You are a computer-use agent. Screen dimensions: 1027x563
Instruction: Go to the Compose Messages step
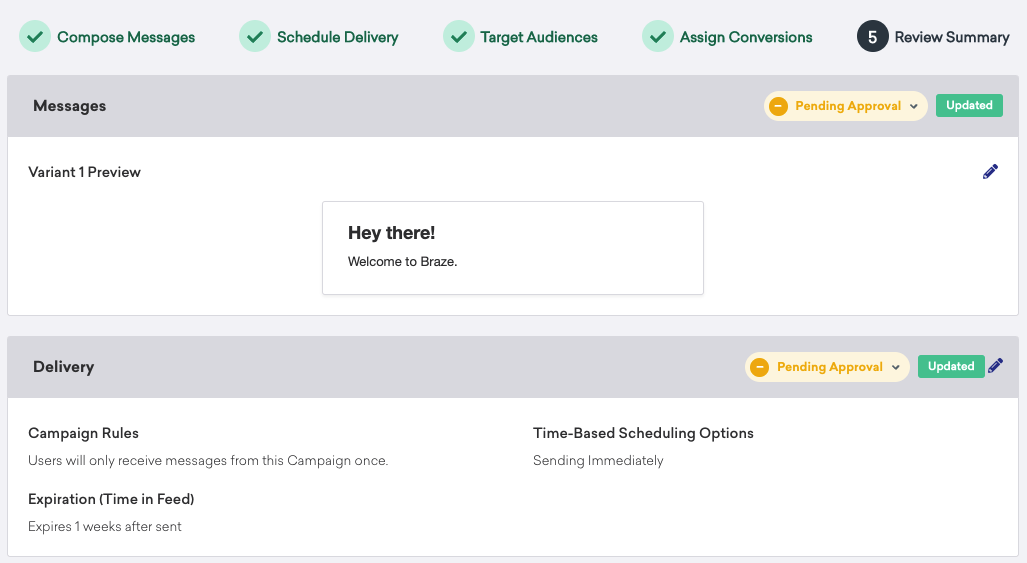126,37
